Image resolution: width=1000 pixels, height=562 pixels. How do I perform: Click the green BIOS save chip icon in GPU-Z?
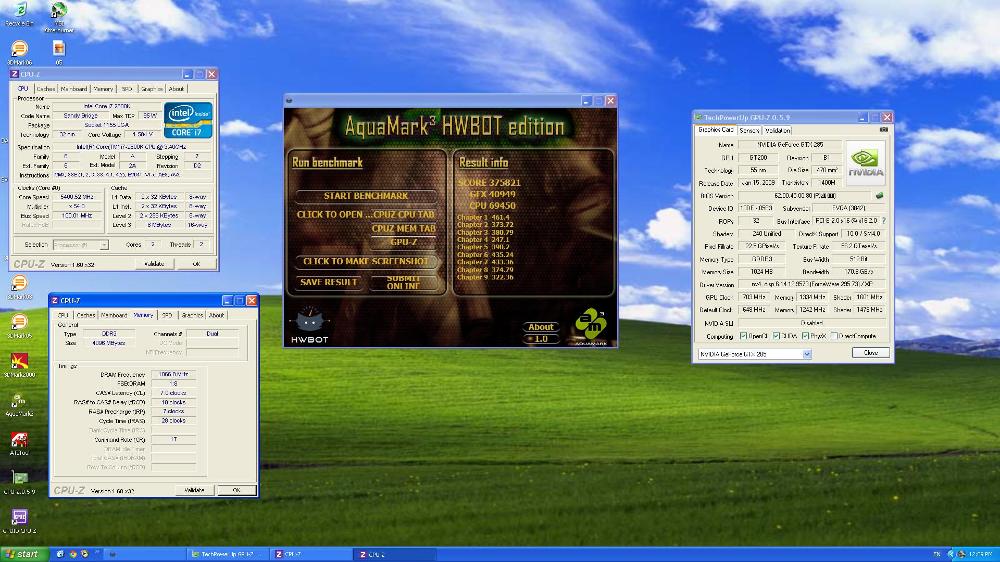pos(879,196)
